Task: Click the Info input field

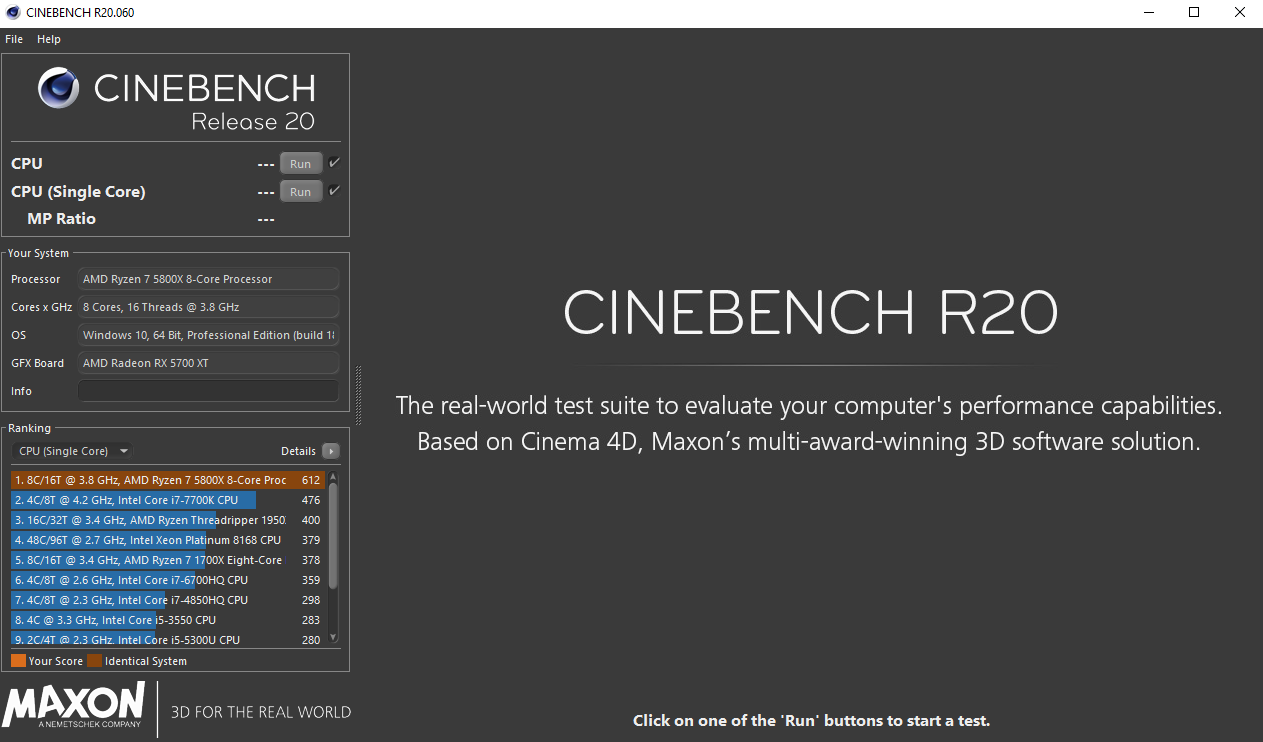Action: tap(208, 391)
